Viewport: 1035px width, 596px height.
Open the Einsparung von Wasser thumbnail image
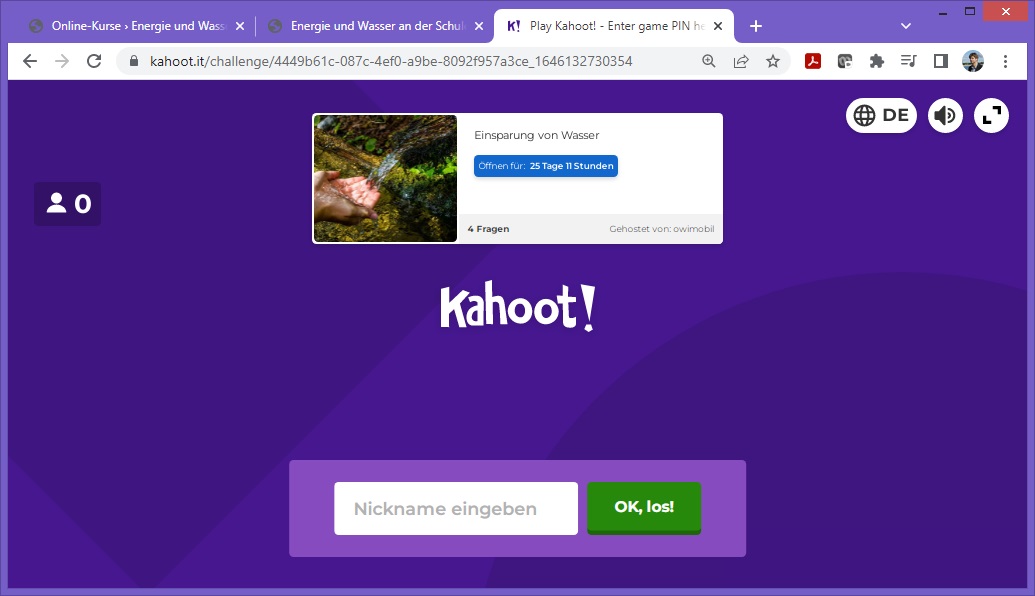(385, 178)
